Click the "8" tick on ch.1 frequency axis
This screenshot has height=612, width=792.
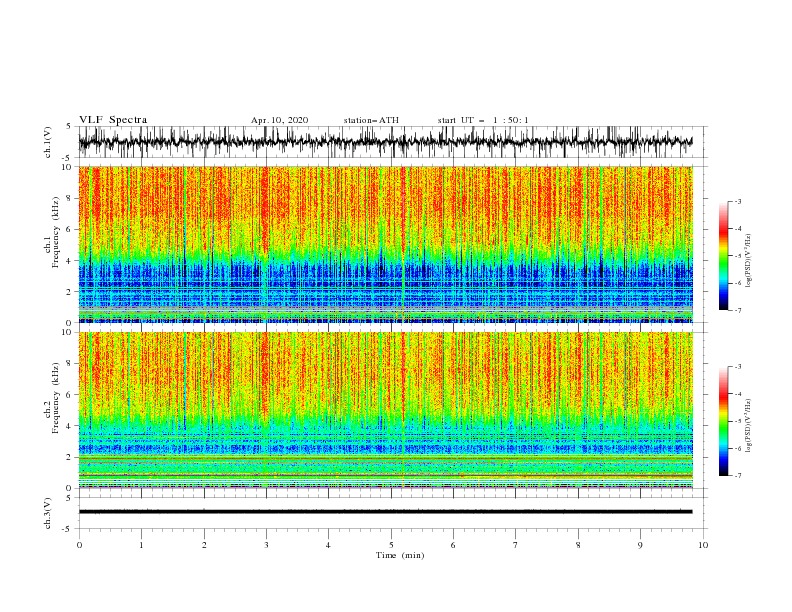70,198
